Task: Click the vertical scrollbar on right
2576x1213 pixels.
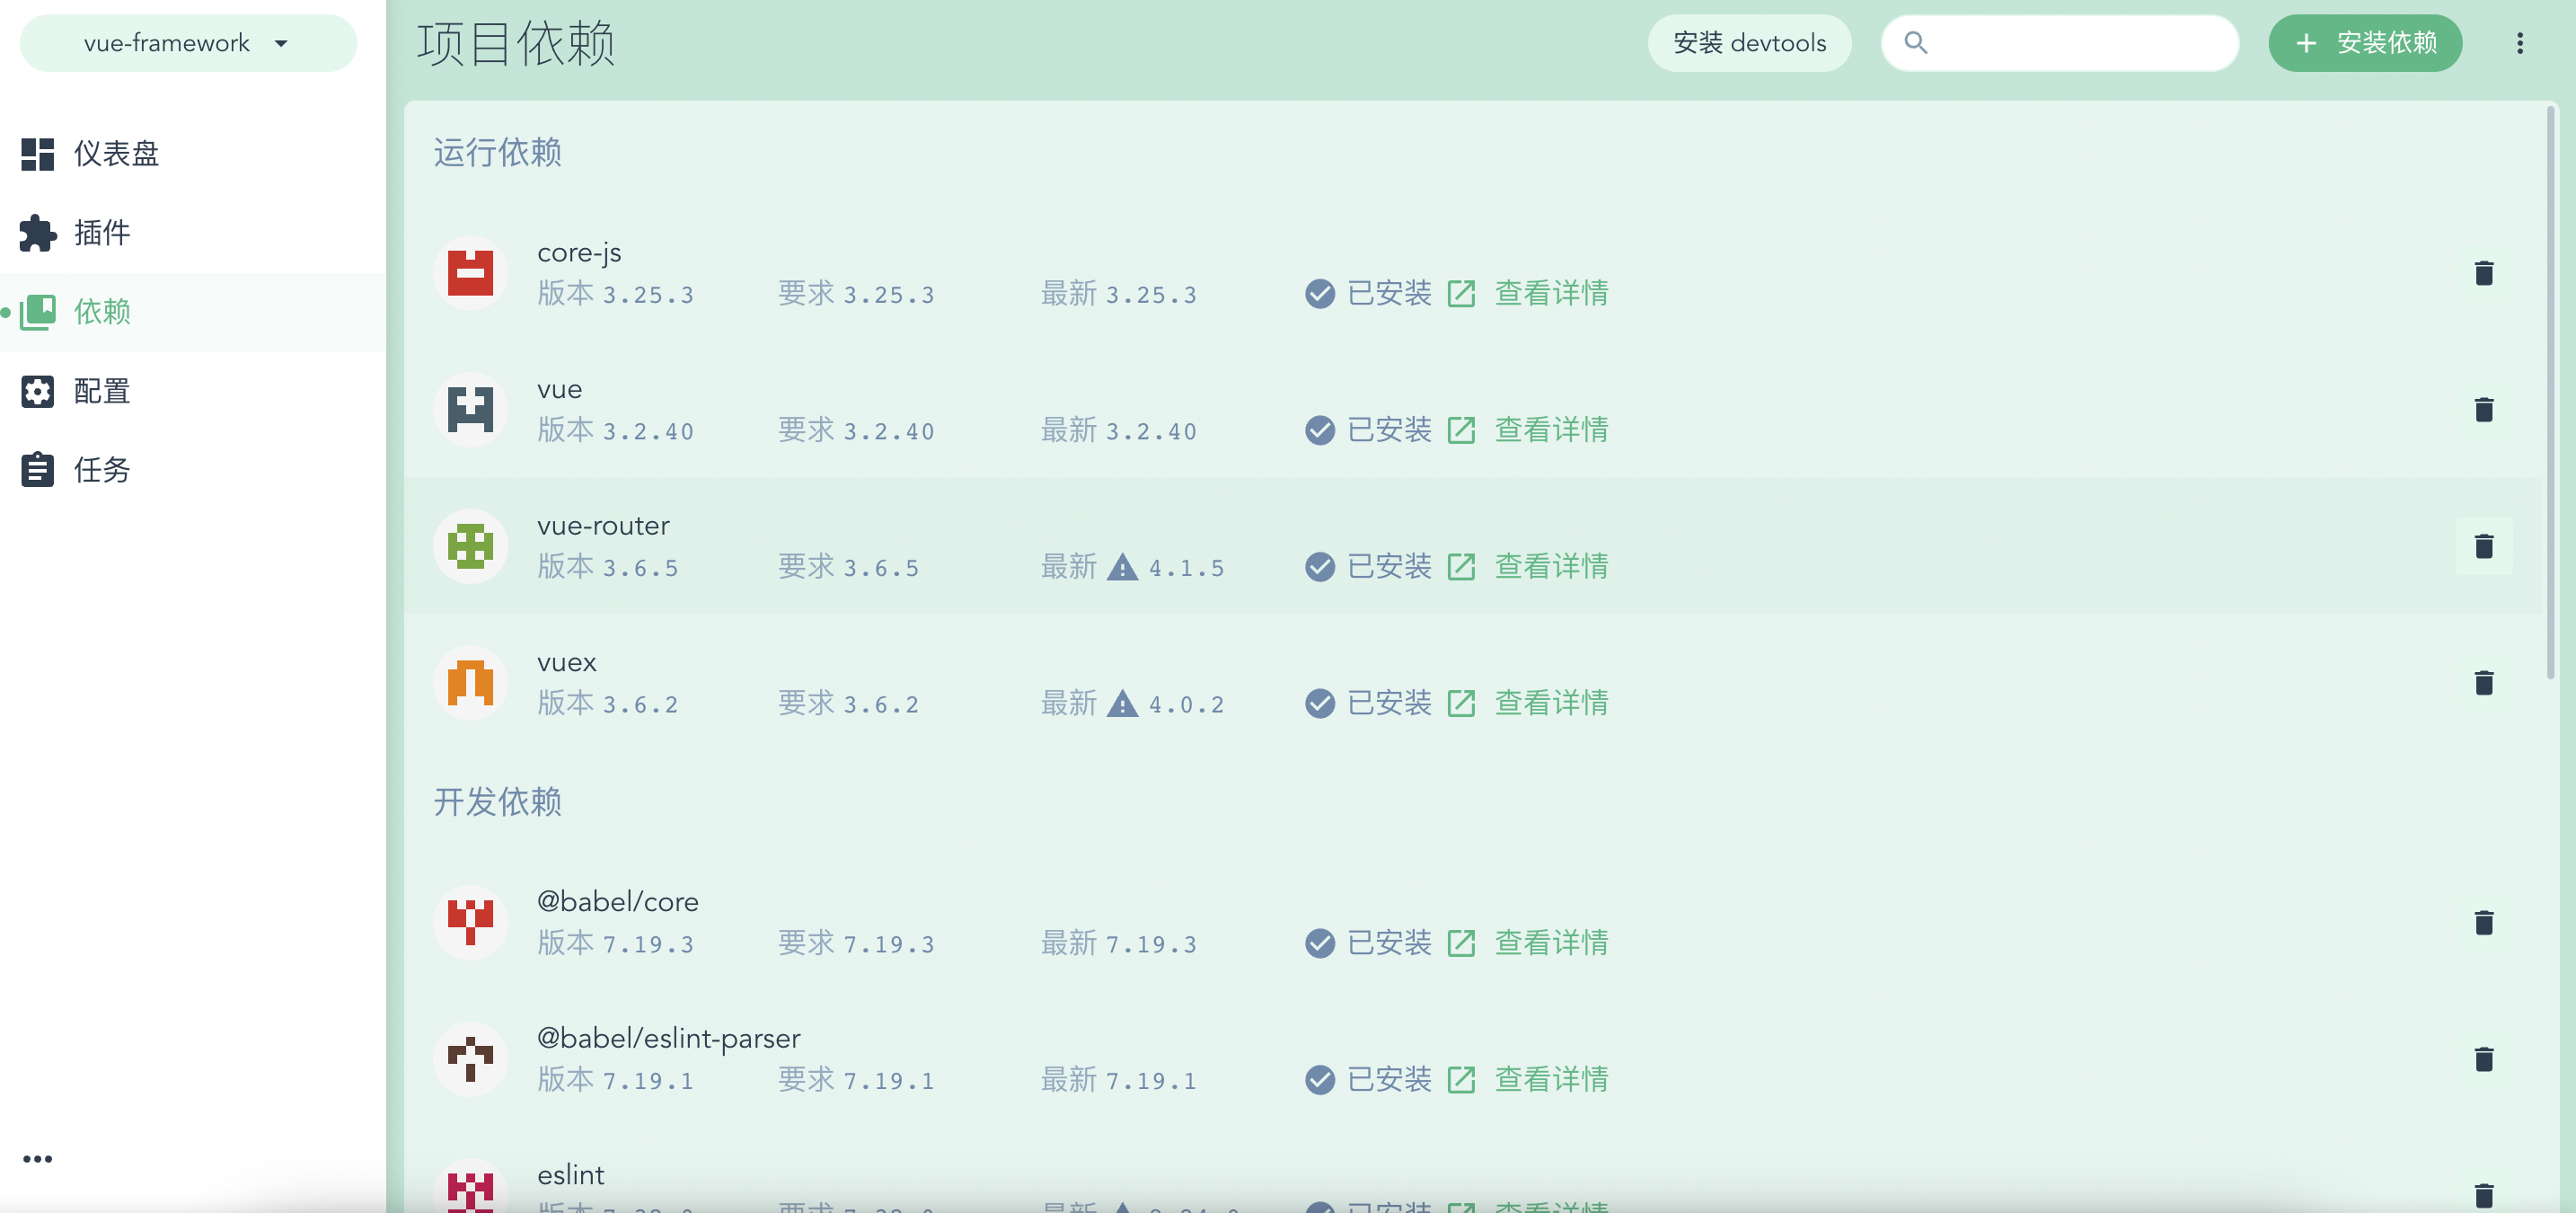Action: 2550,400
